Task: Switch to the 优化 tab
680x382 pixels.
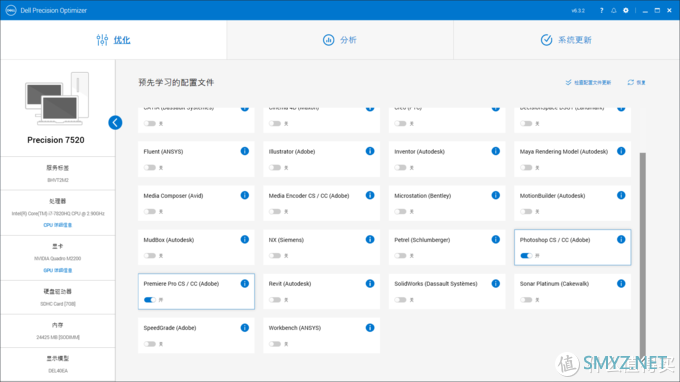Action: coord(113,40)
